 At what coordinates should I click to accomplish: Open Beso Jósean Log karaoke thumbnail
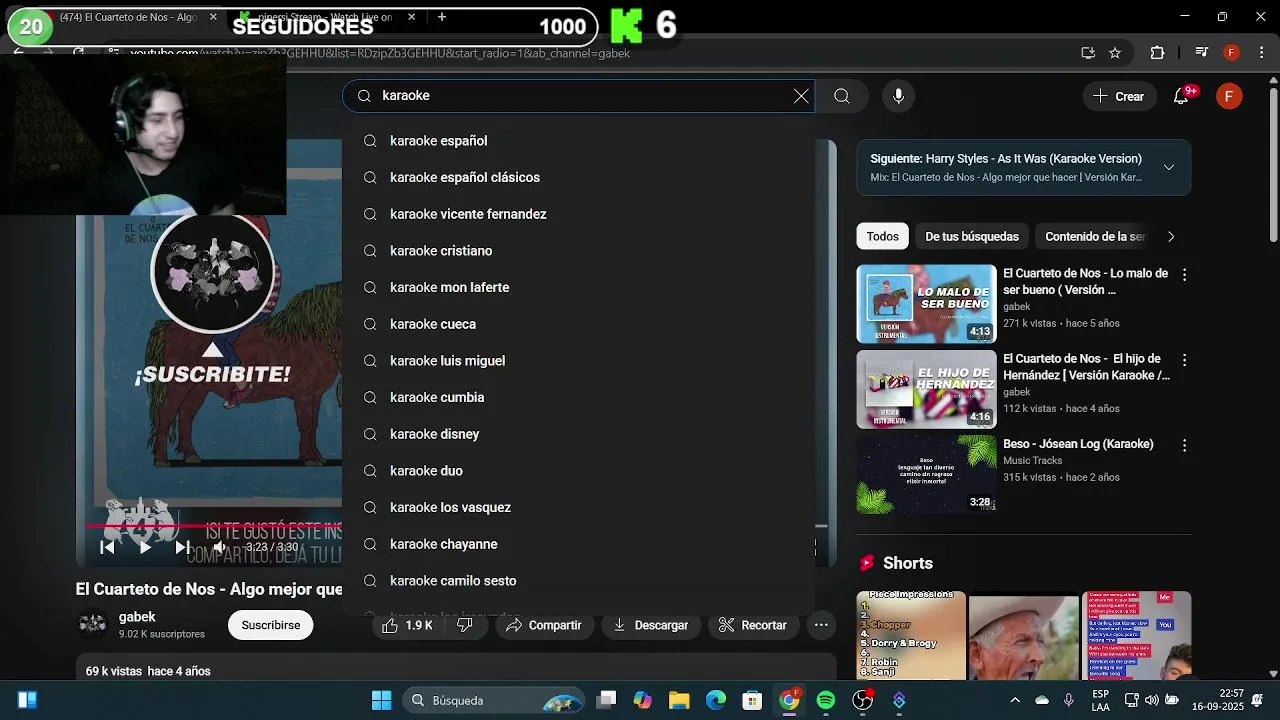coord(927,474)
